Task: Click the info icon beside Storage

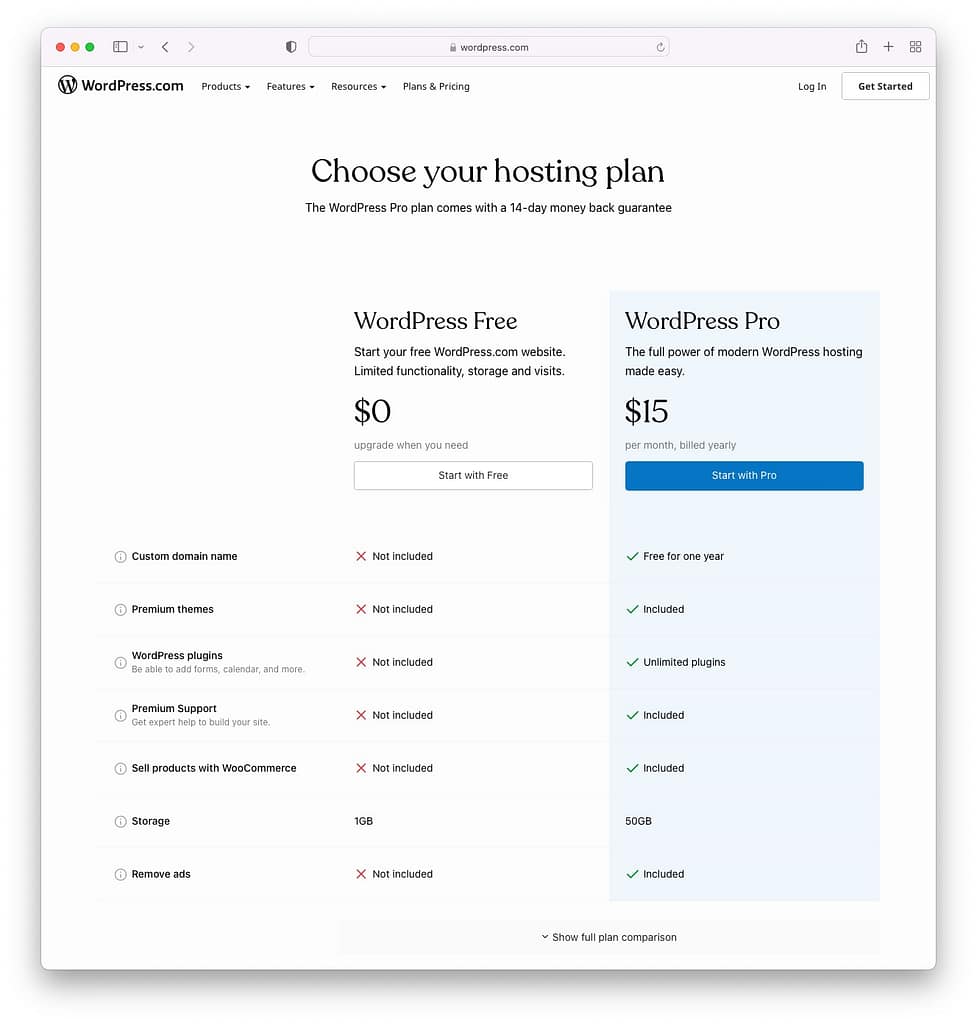Action: (x=120, y=821)
